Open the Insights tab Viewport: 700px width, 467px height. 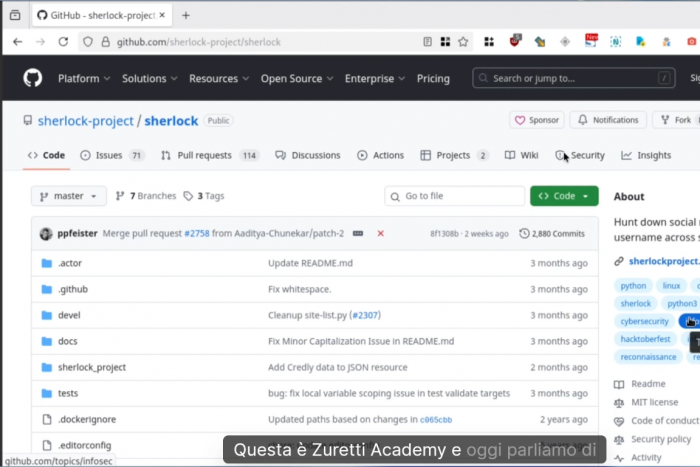point(646,155)
